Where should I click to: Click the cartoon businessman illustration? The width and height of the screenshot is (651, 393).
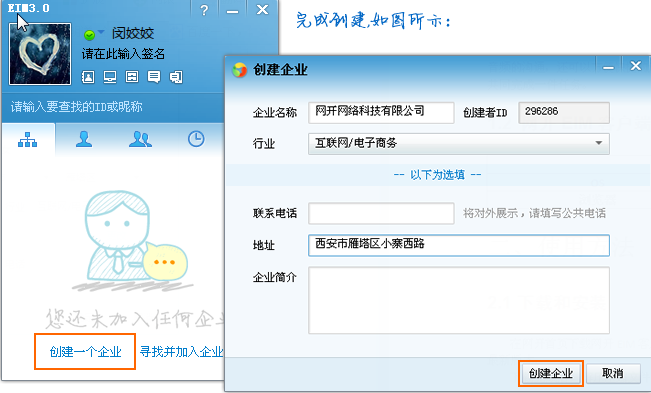(133, 241)
